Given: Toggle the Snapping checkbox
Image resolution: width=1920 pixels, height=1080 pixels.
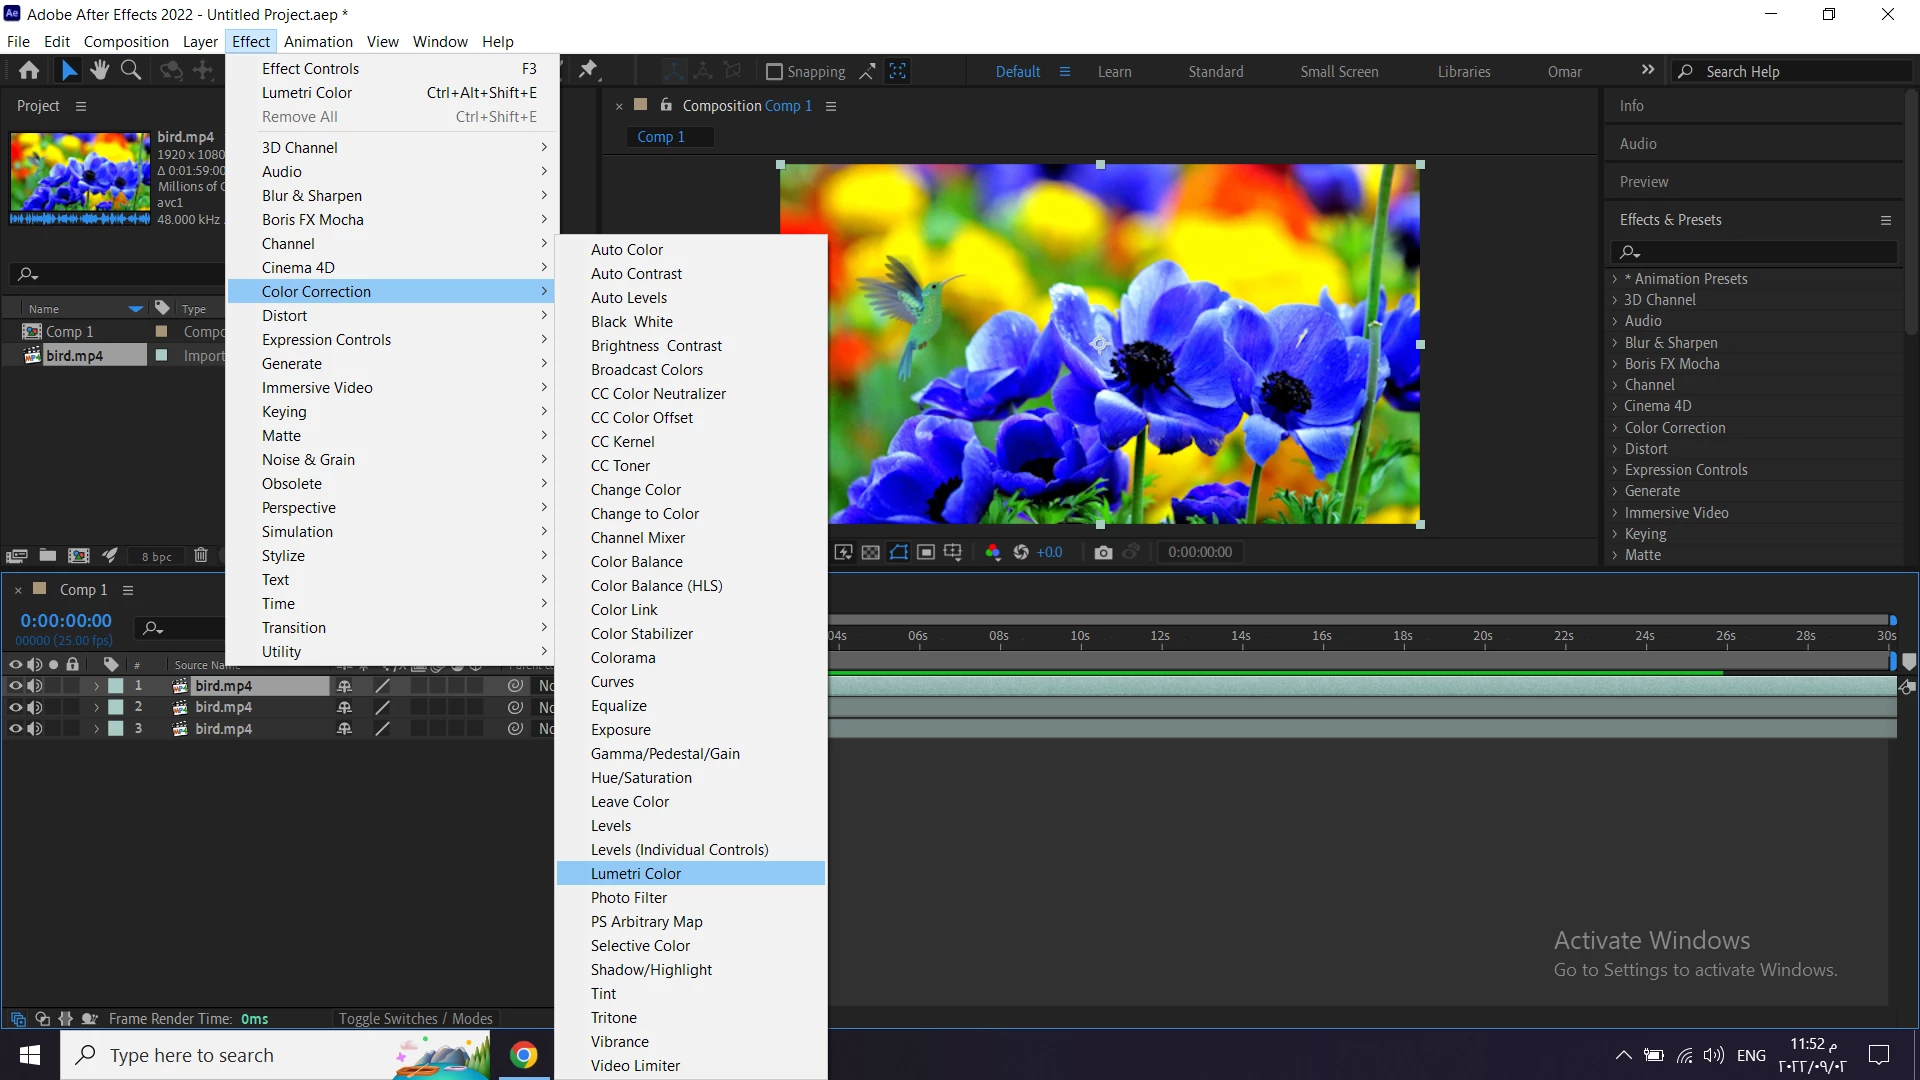Looking at the screenshot, I should tap(774, 72).
